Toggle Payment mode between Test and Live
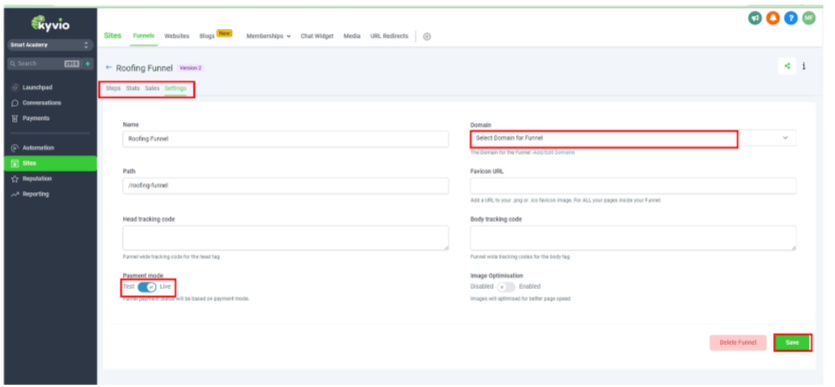 point(147,287)
